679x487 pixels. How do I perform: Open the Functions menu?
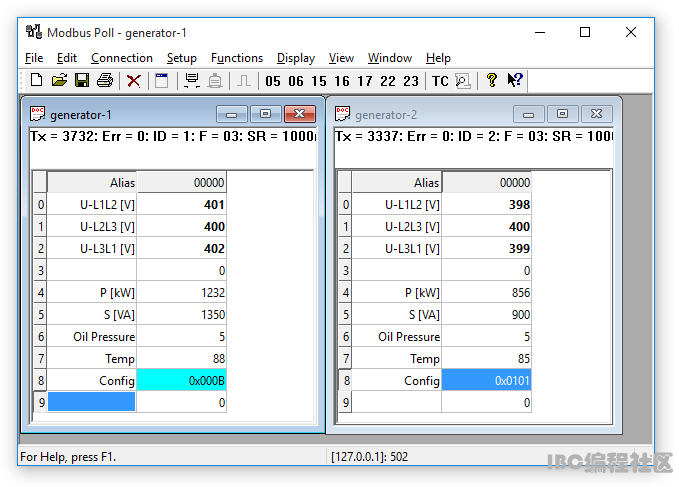click(x=237, y=58)
